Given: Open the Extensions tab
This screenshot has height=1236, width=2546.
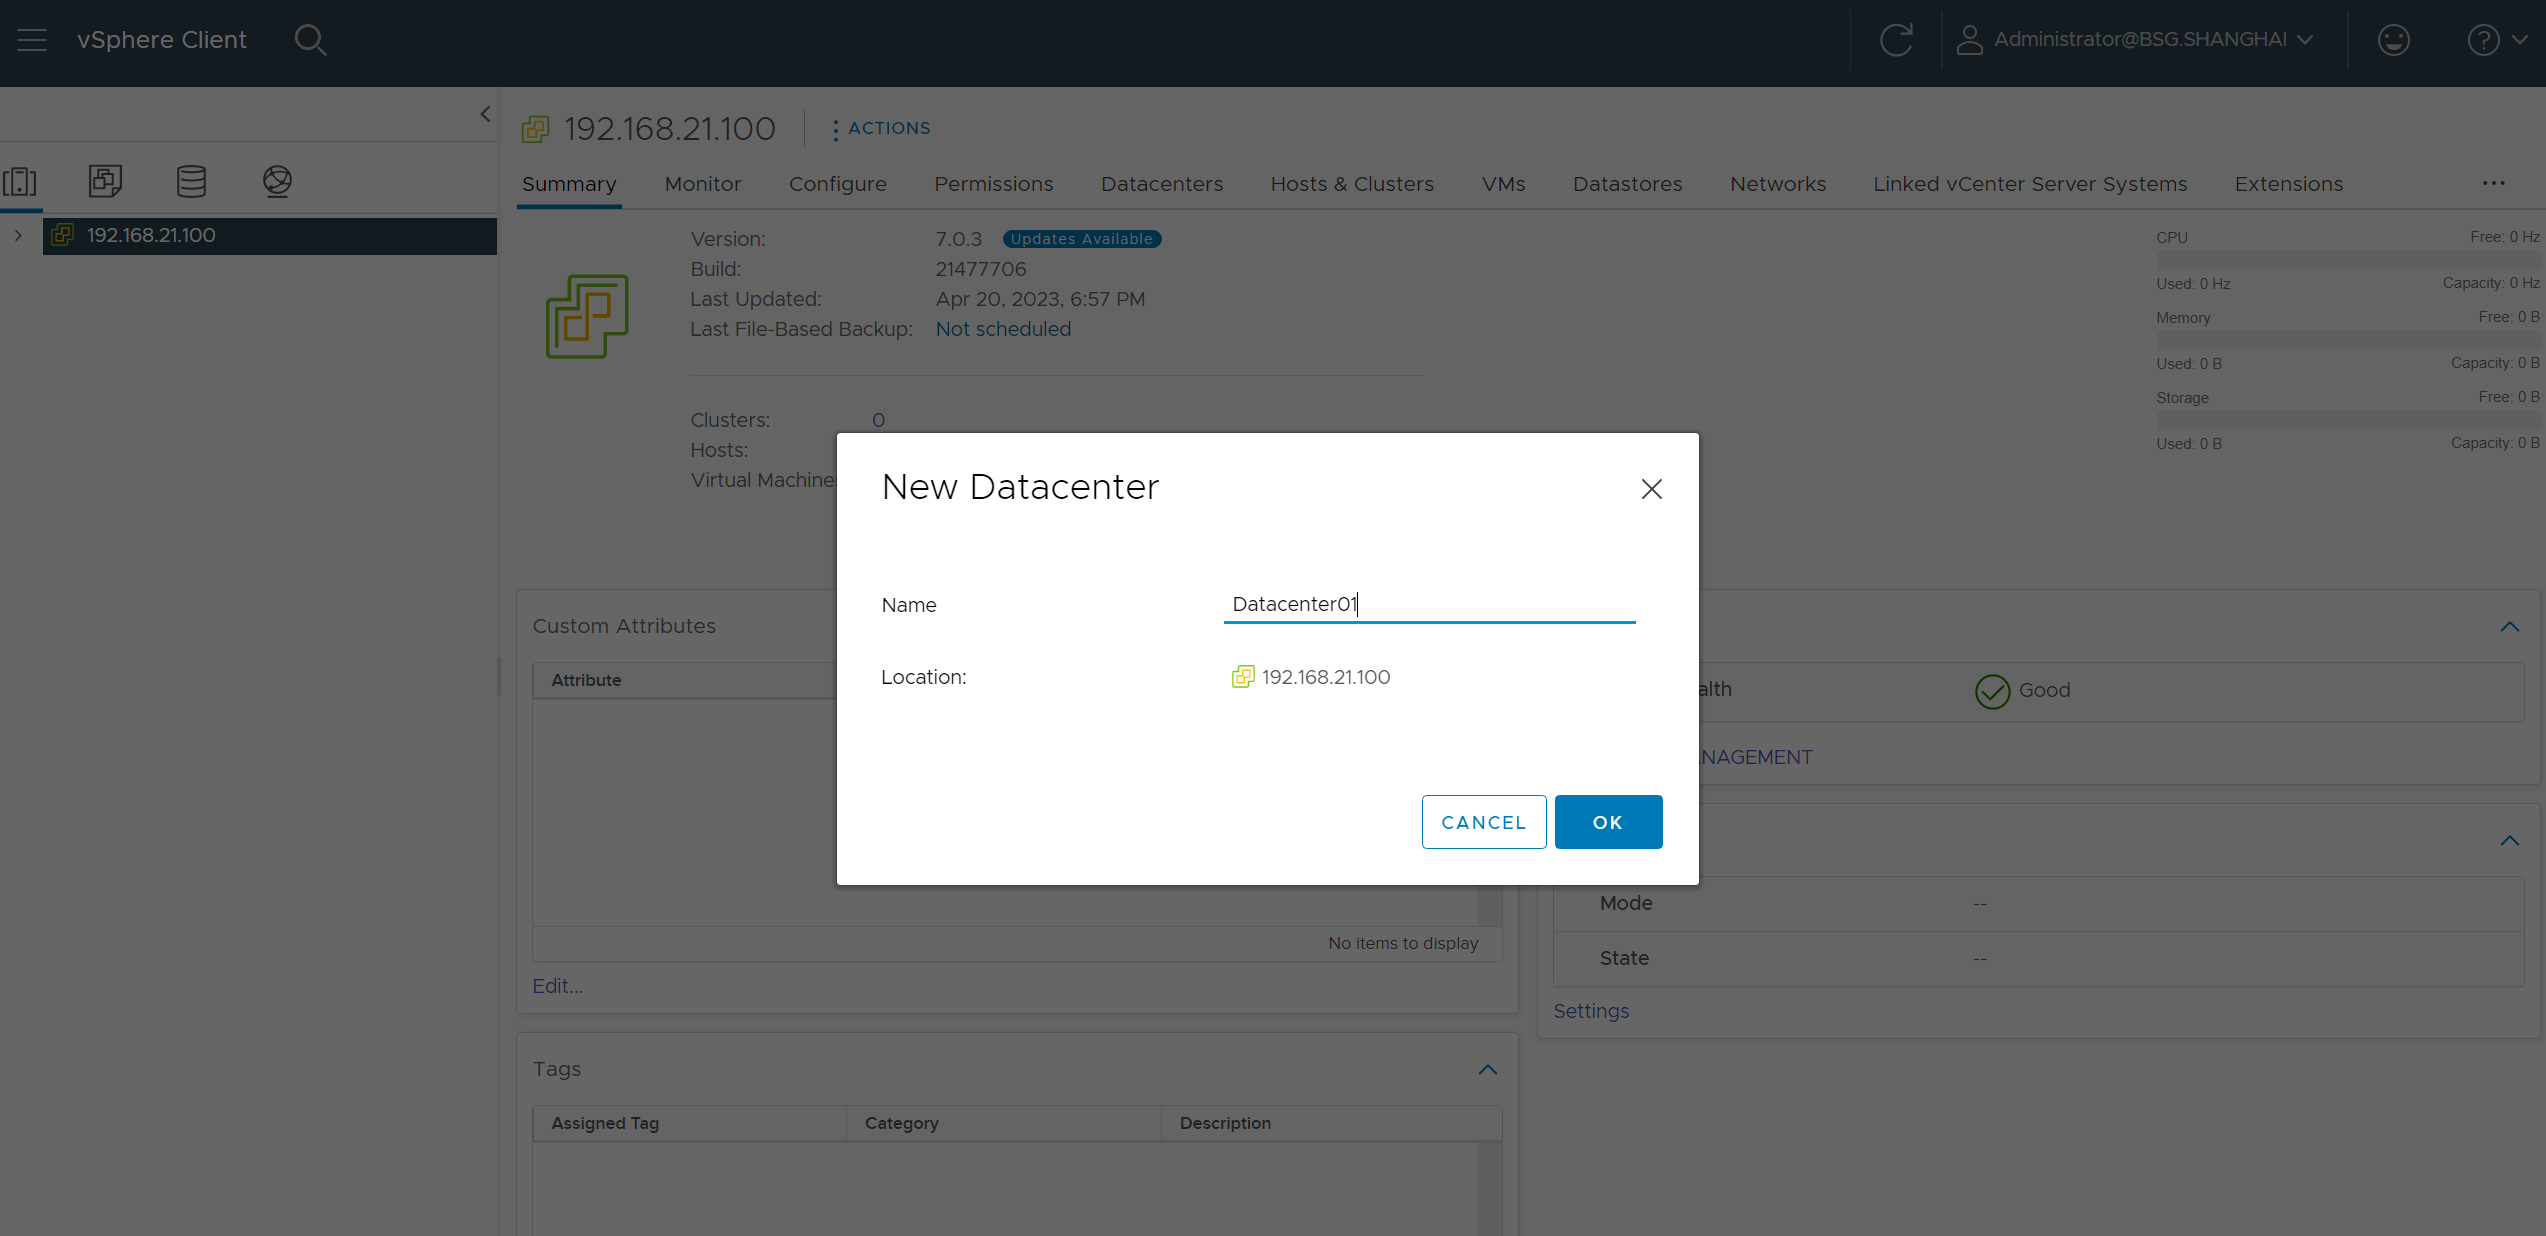Looking at the screenshot, I should tap(2289, 184).
